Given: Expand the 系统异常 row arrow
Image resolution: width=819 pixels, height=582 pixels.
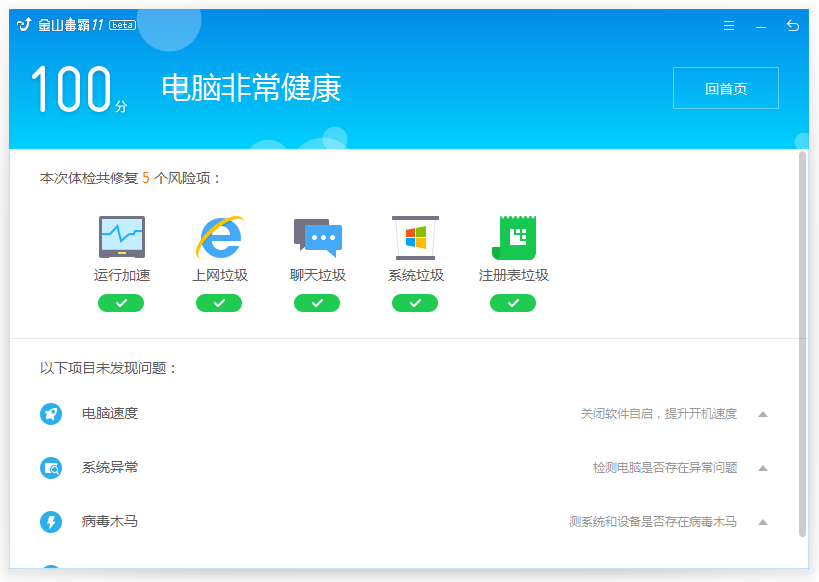Looking at the screenshot, I should point(763,468).
